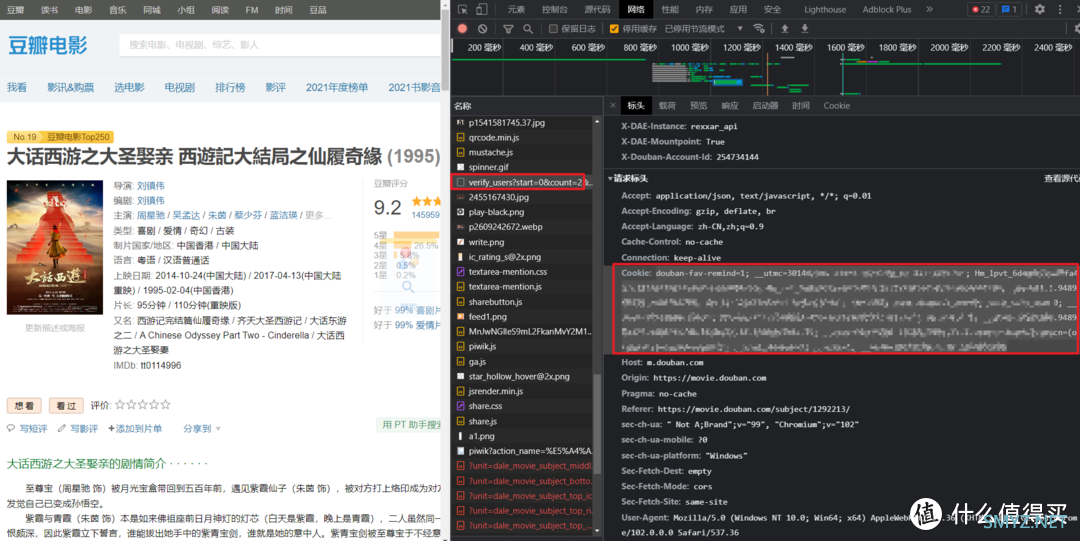This screenshot has height=541, width=1080.
Task: Open DevTools settings gear
Action: point(1039,10)
